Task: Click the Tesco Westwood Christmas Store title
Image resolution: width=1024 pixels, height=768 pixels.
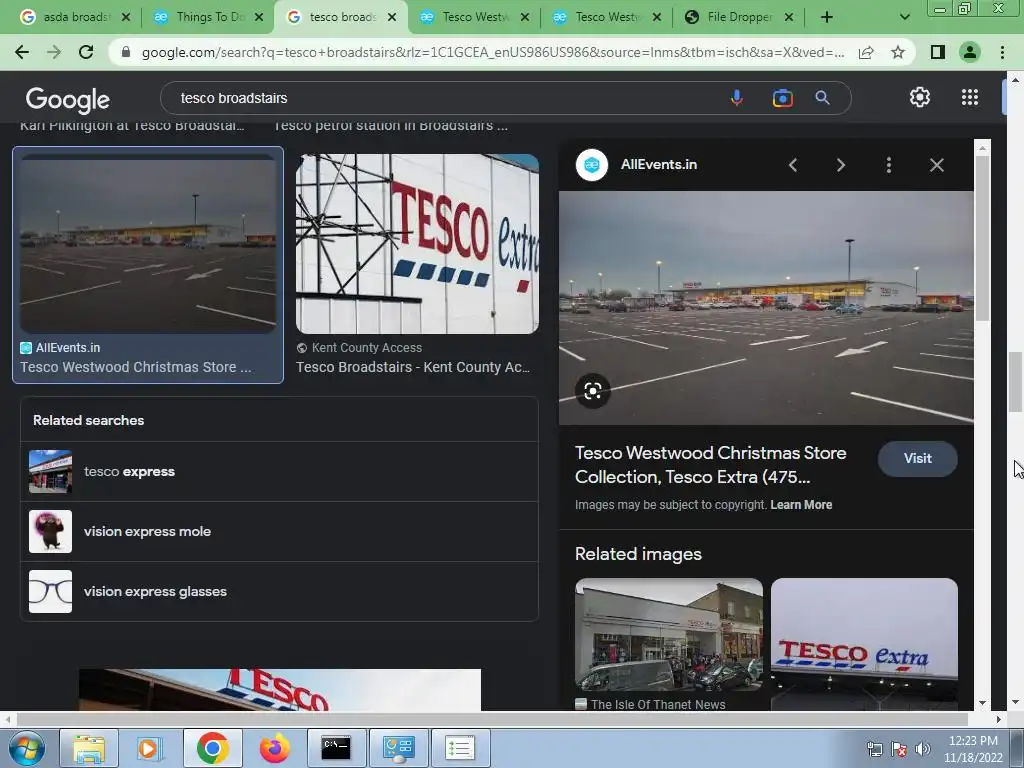Action: pyautogui.click(x=711, y=465)
